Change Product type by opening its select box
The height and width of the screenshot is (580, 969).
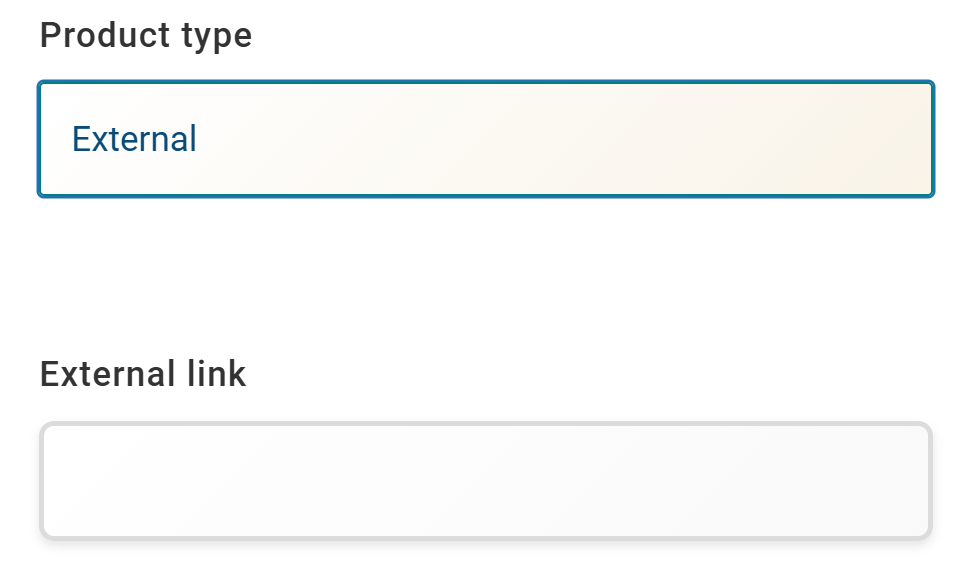pyautogui.click(x=486, y=139)
